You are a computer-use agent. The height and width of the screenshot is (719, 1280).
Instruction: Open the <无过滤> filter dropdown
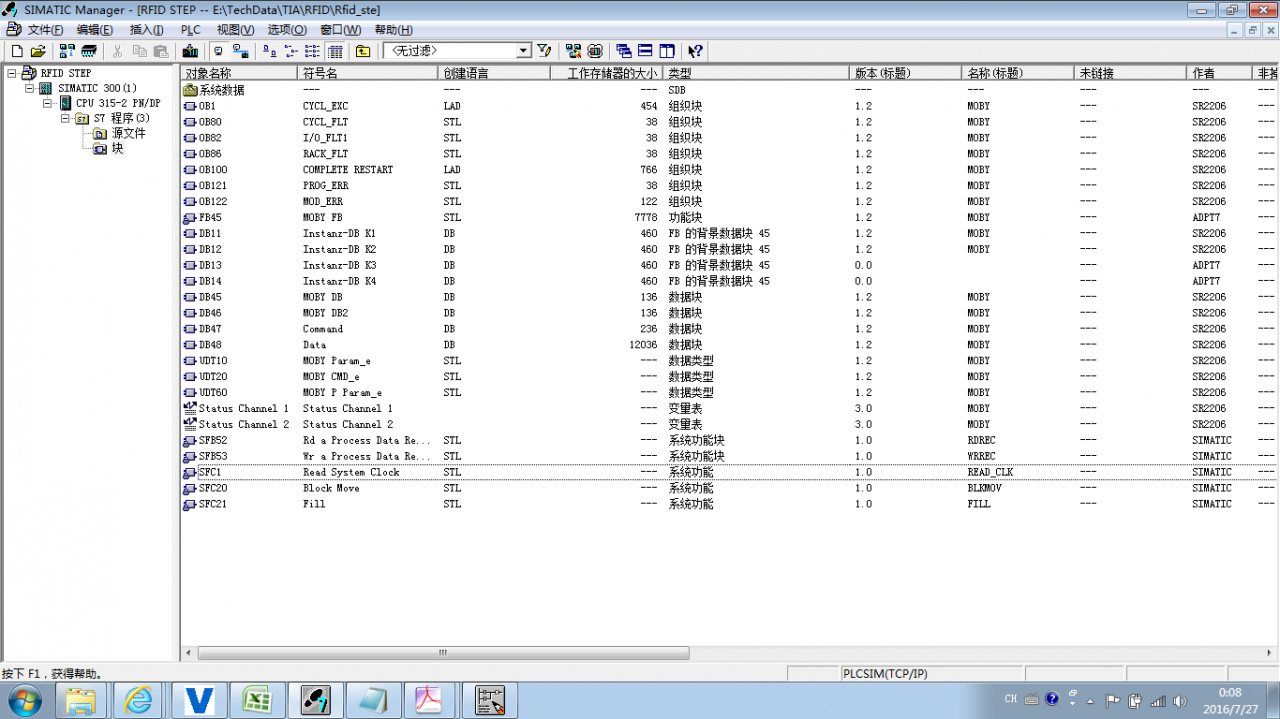[523, 51]
